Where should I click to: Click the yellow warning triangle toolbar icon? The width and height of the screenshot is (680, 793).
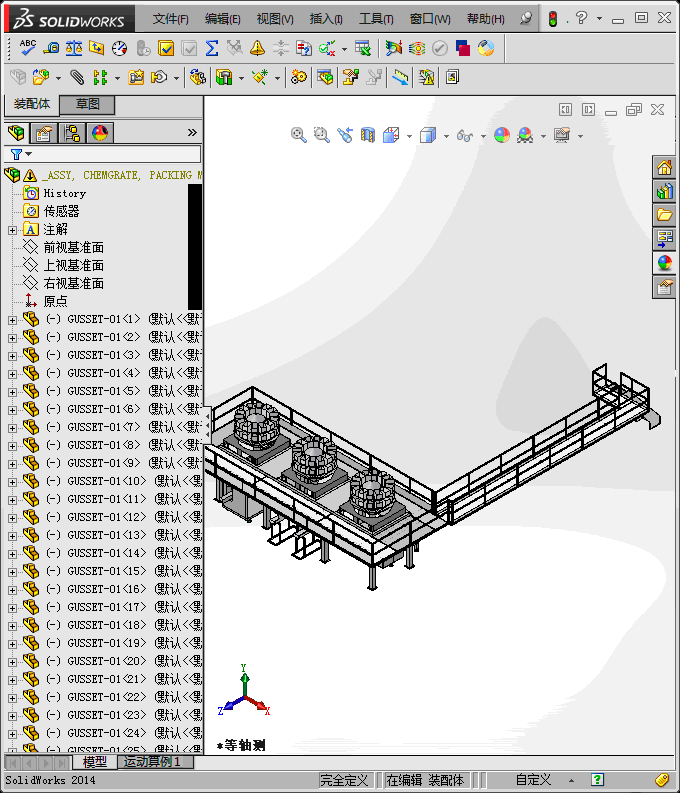coord(257,48)
